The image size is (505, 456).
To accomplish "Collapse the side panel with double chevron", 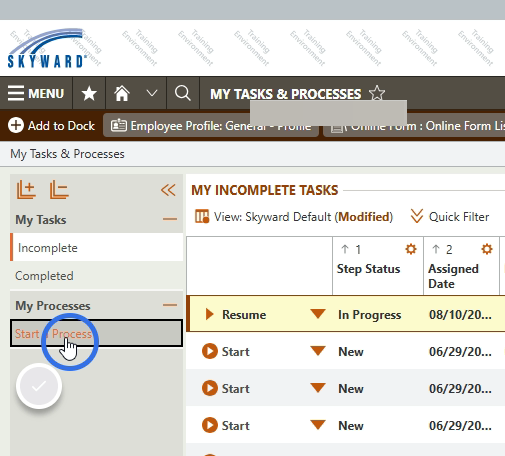I will click(x=168, y=190).
